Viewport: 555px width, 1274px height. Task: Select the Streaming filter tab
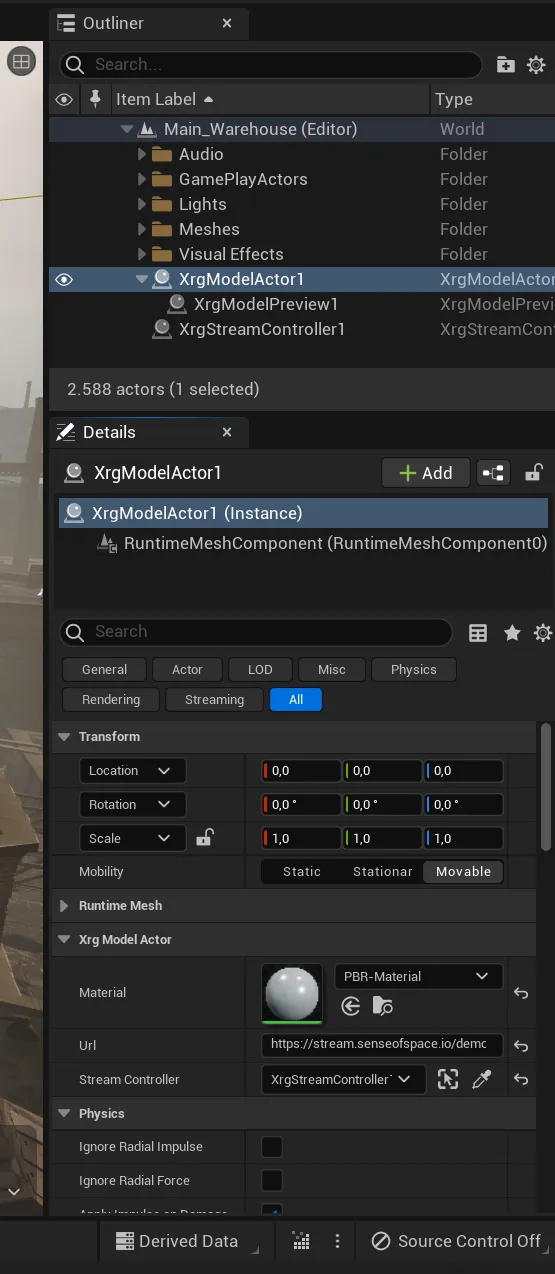coord(214,700)
